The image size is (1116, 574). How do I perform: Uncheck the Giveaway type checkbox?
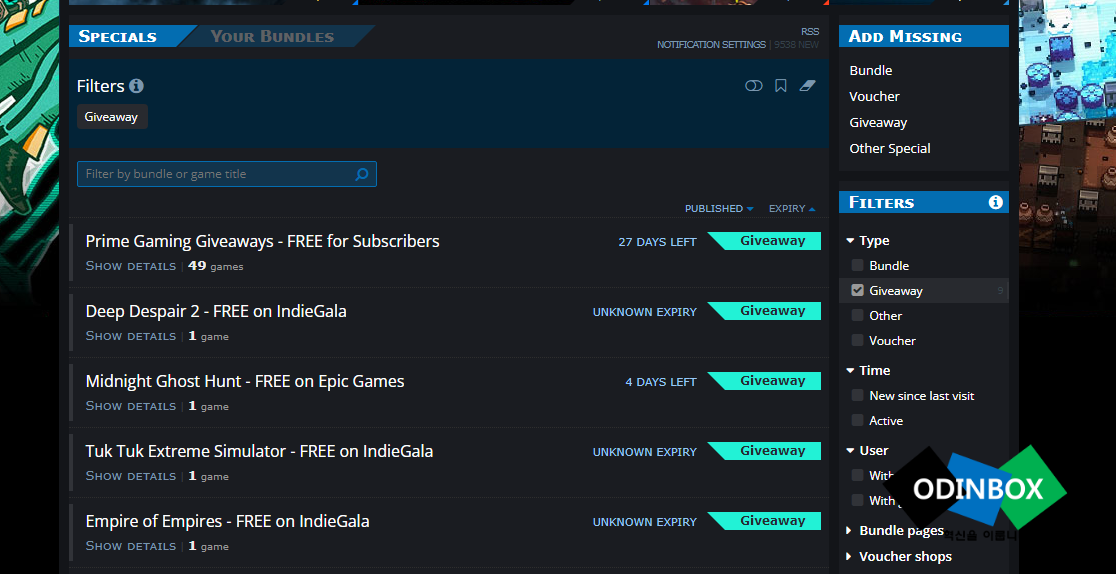(857, 291)
